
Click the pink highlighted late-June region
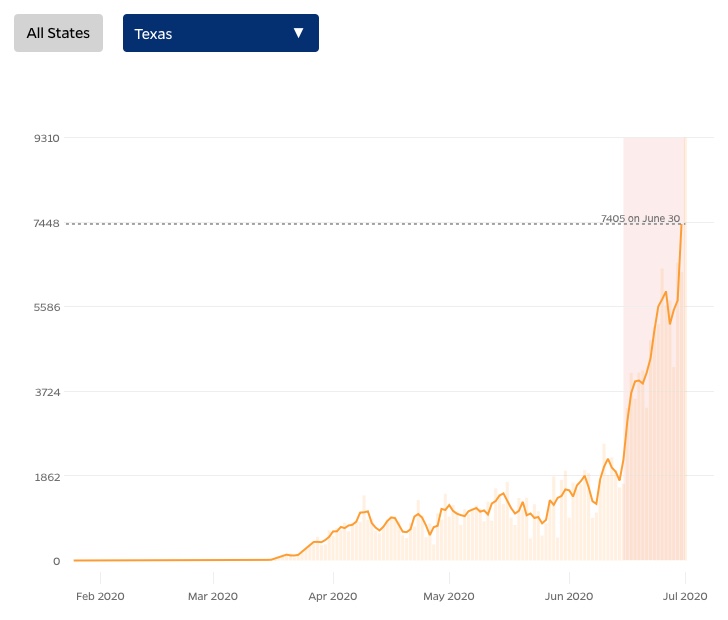pyautogui.click(x=655, y=348)
